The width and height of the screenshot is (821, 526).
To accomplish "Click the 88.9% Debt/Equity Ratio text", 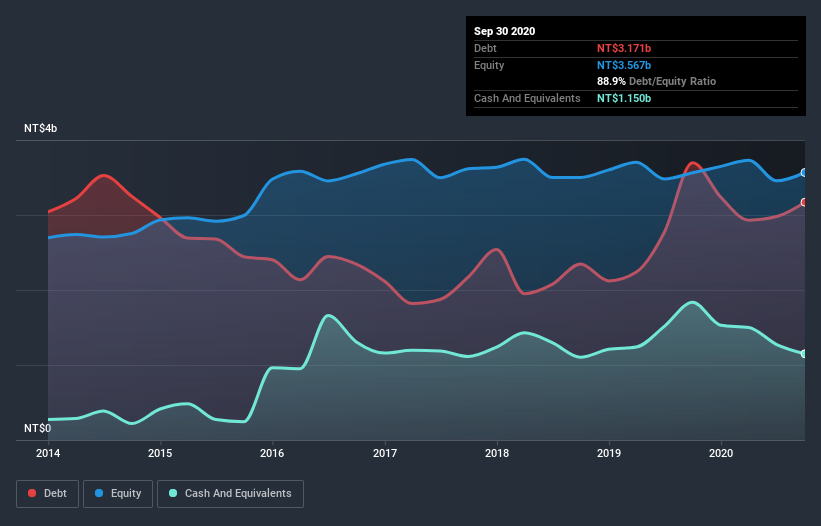I will coord(656,81).
